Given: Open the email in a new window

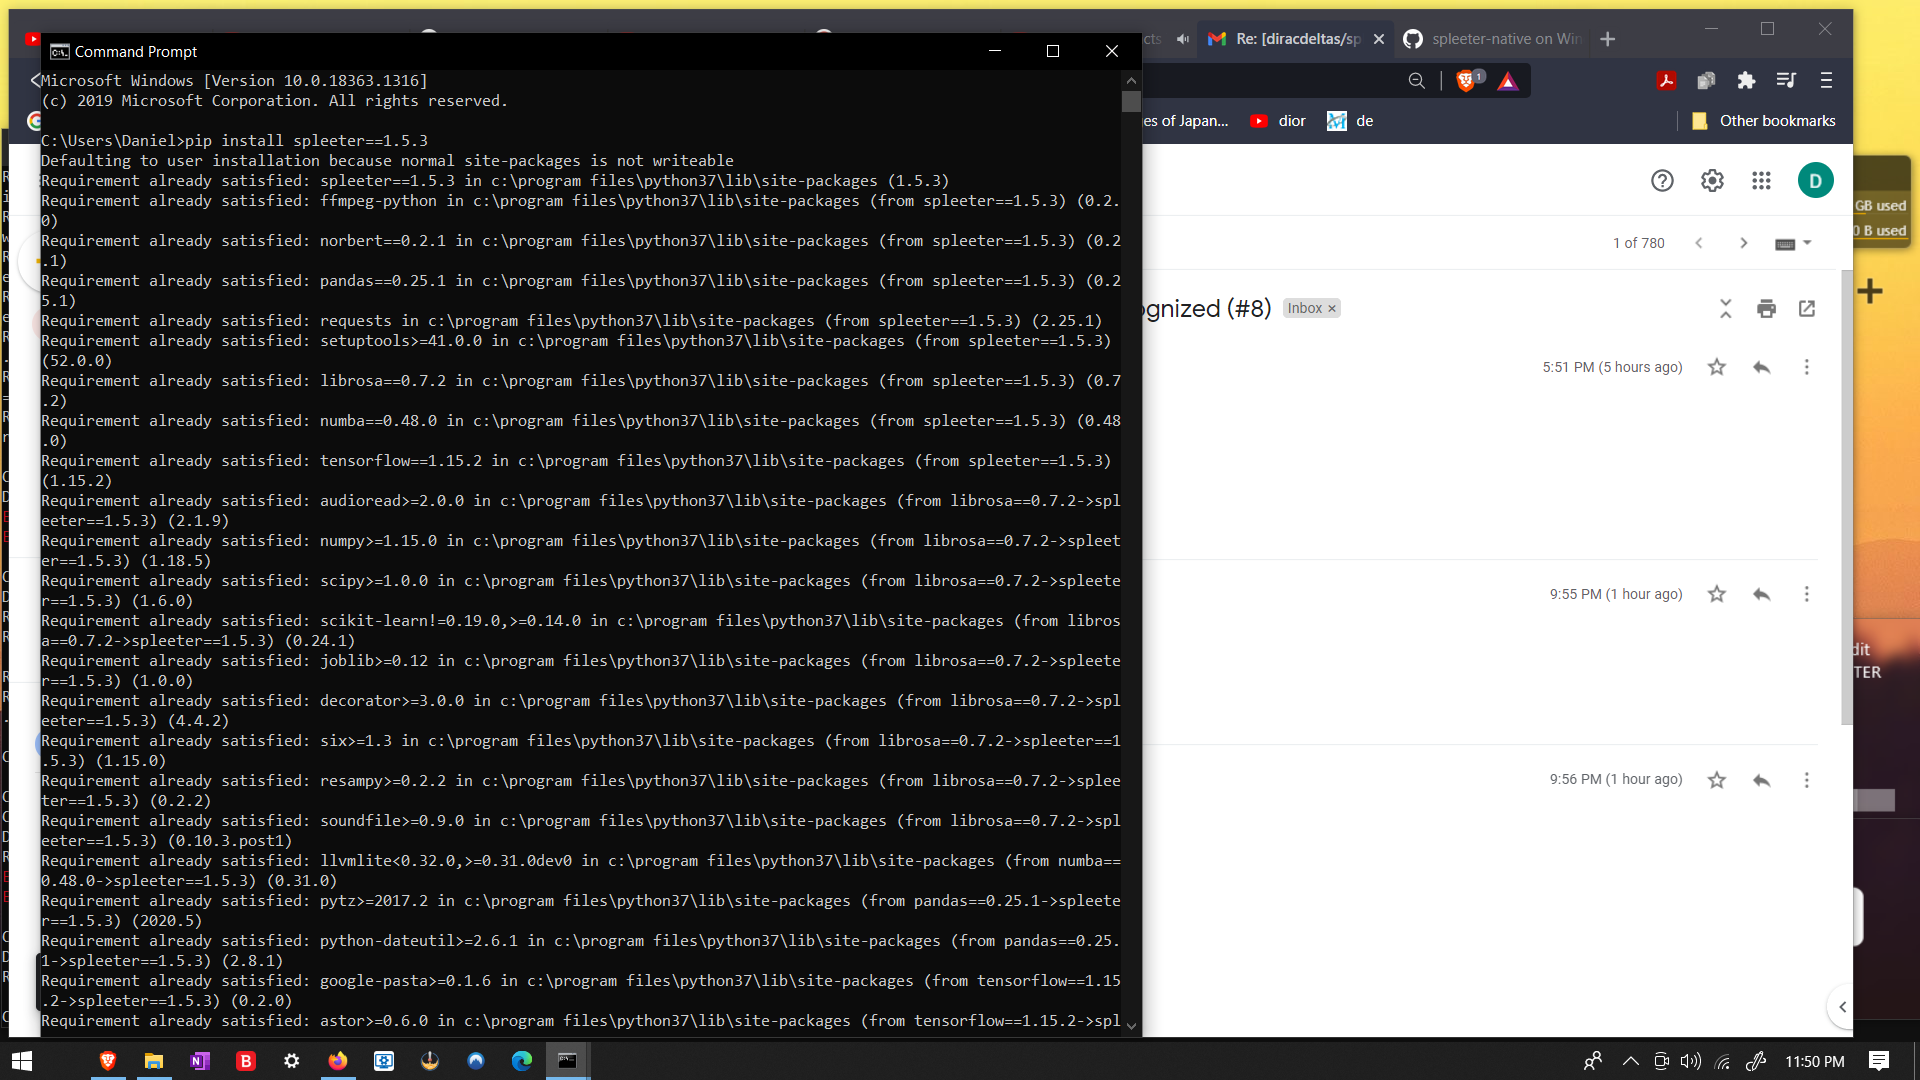Looking at the screenshot, I should pyautogui.click(x=1806, y=309).
